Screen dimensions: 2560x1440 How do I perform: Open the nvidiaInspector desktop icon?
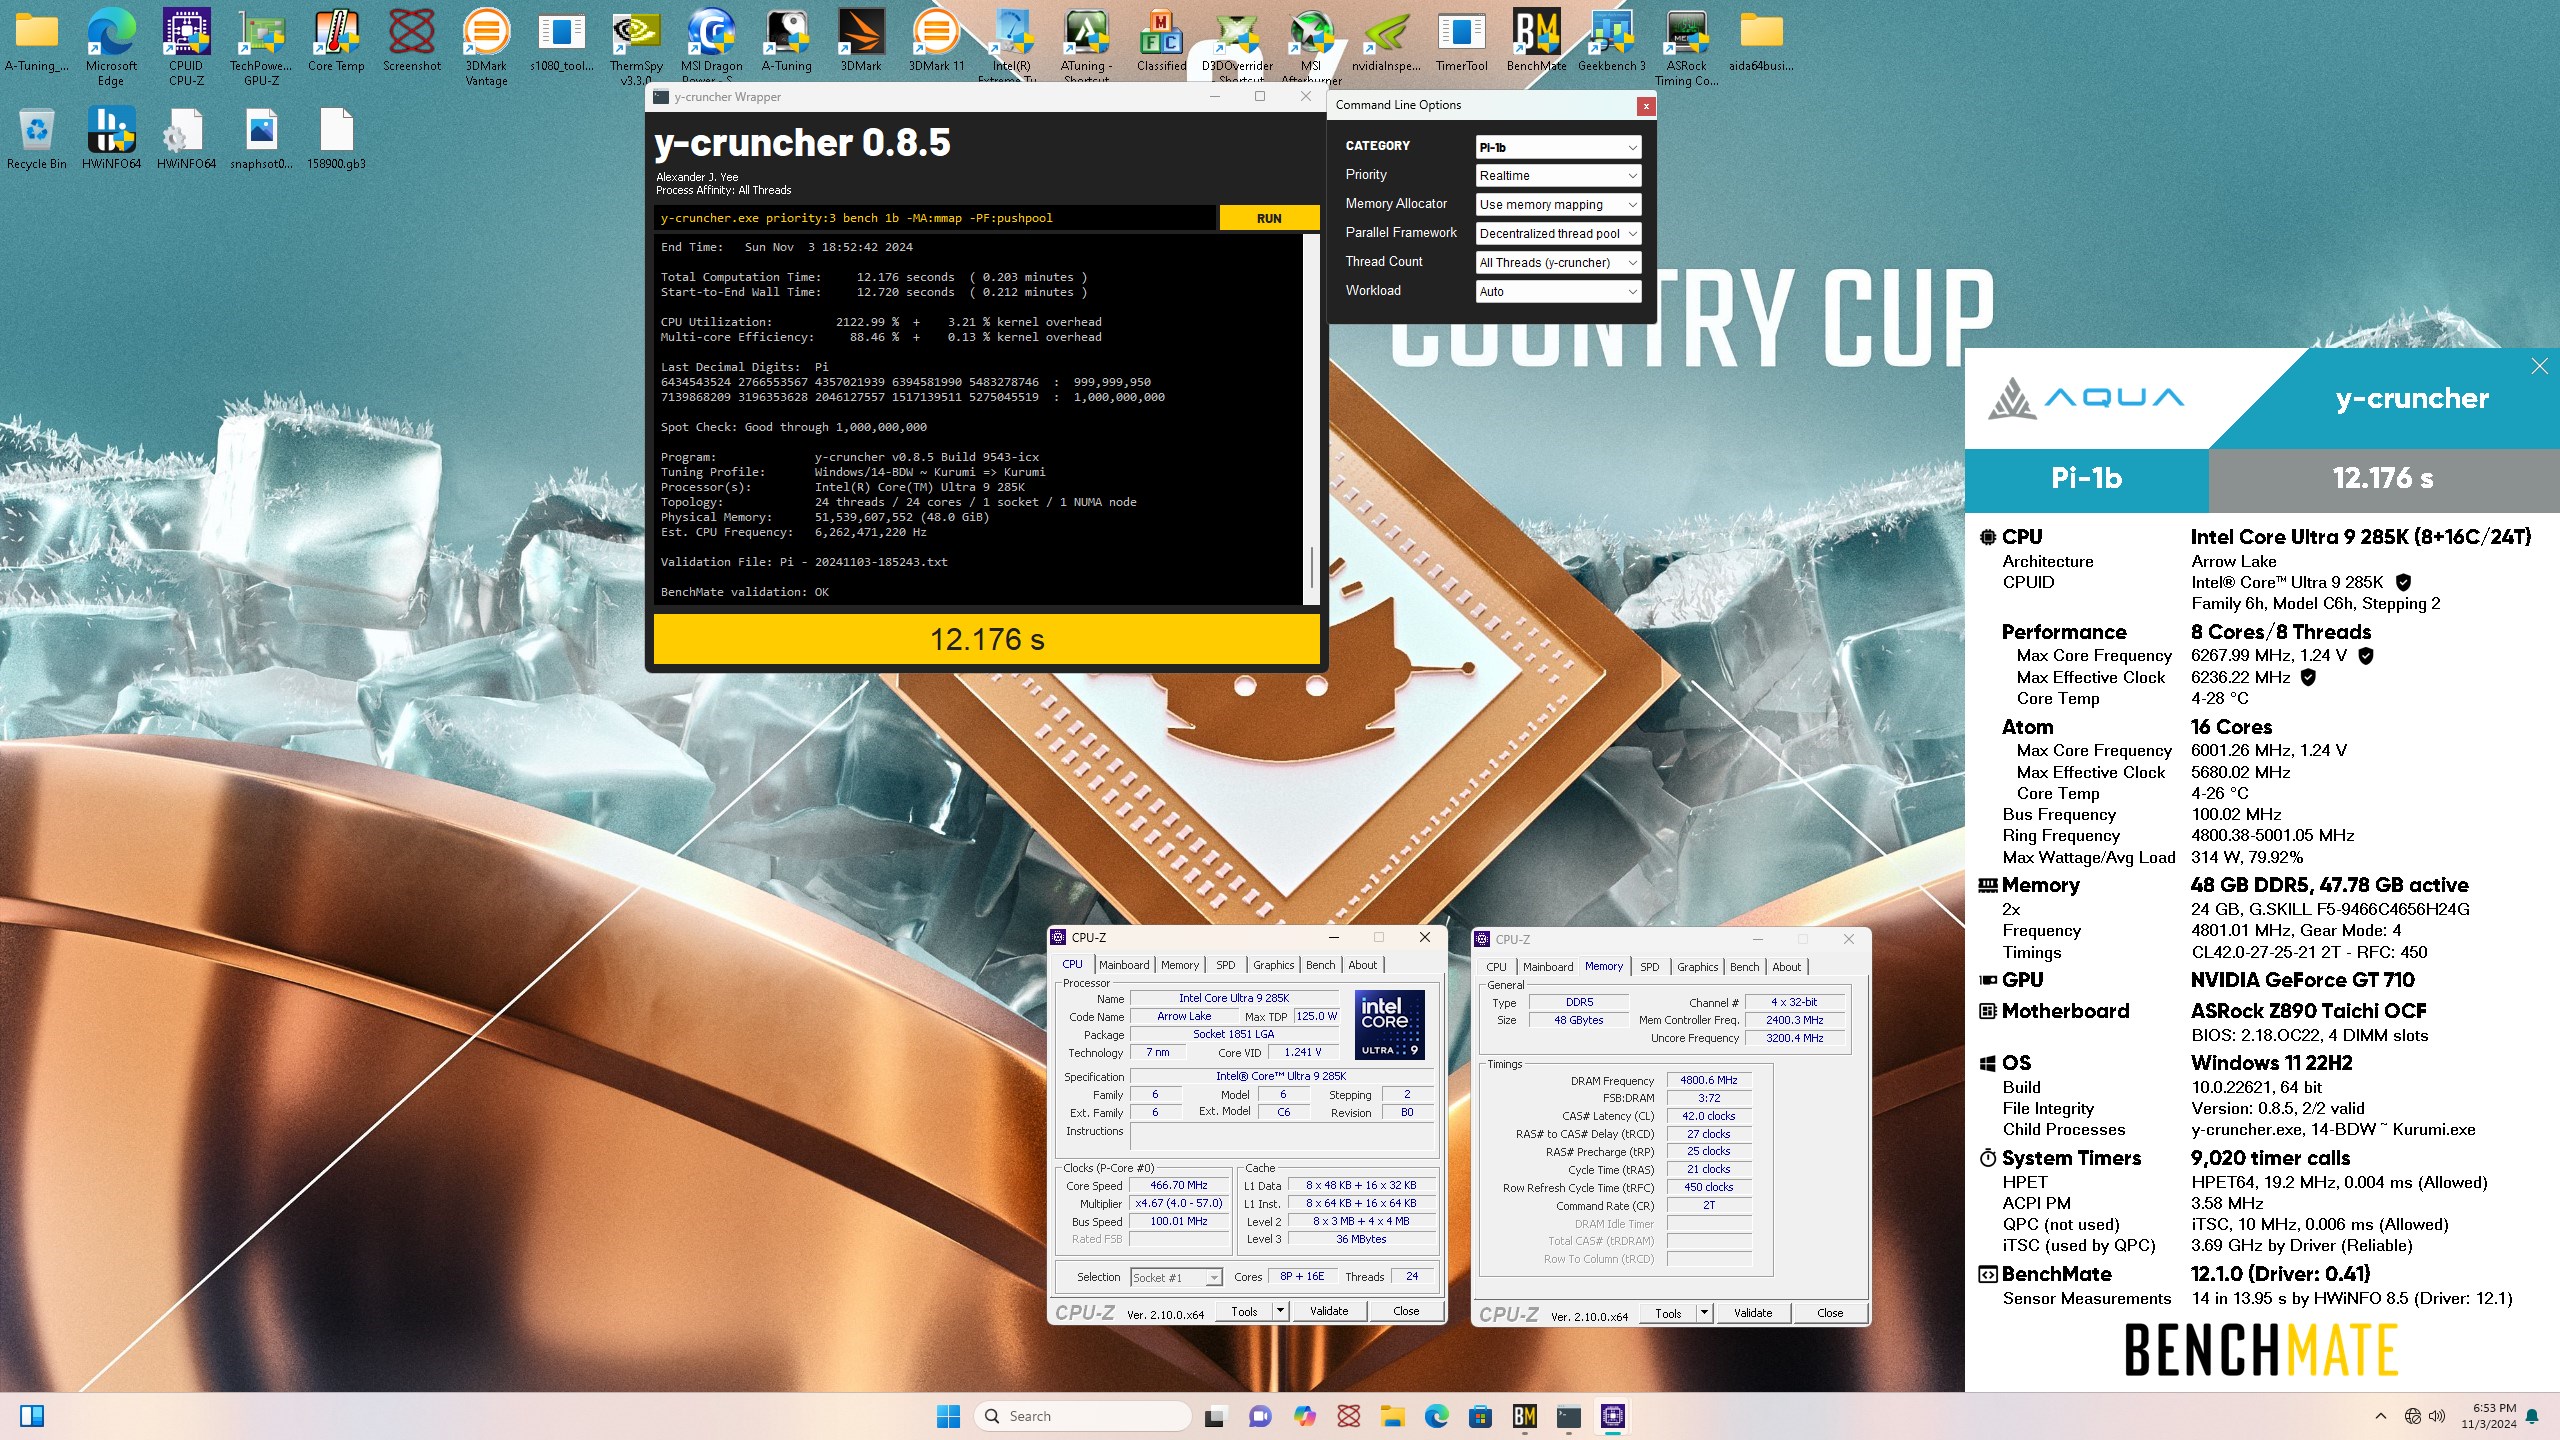[1386, 40]
